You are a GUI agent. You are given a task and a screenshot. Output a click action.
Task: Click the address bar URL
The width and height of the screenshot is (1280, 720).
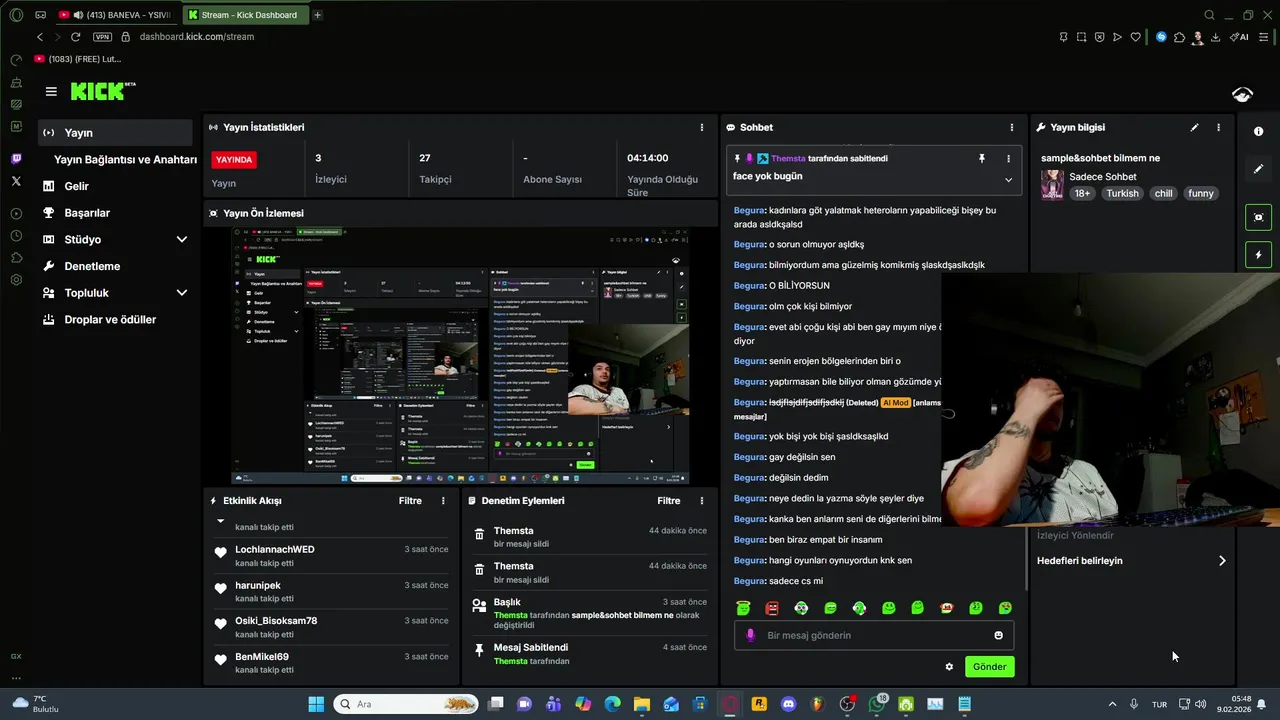click(x=197, y=37)
